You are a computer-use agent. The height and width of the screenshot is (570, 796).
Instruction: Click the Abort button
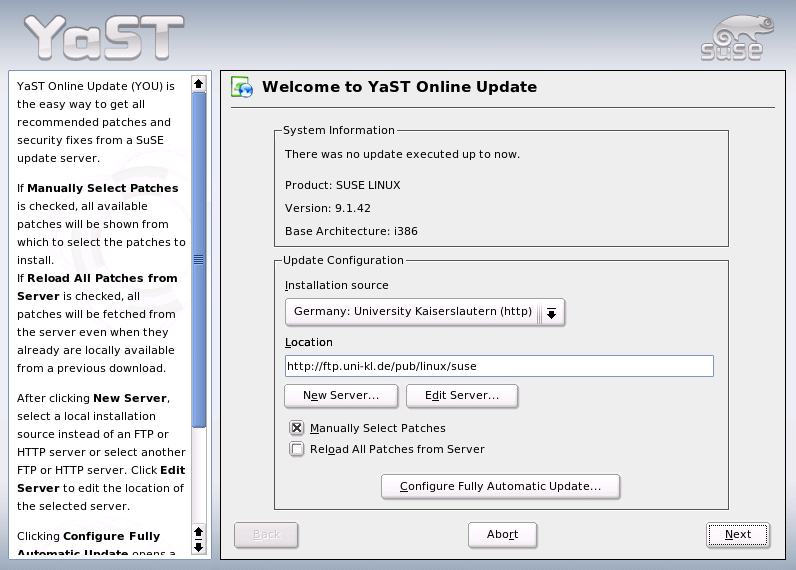503,534
